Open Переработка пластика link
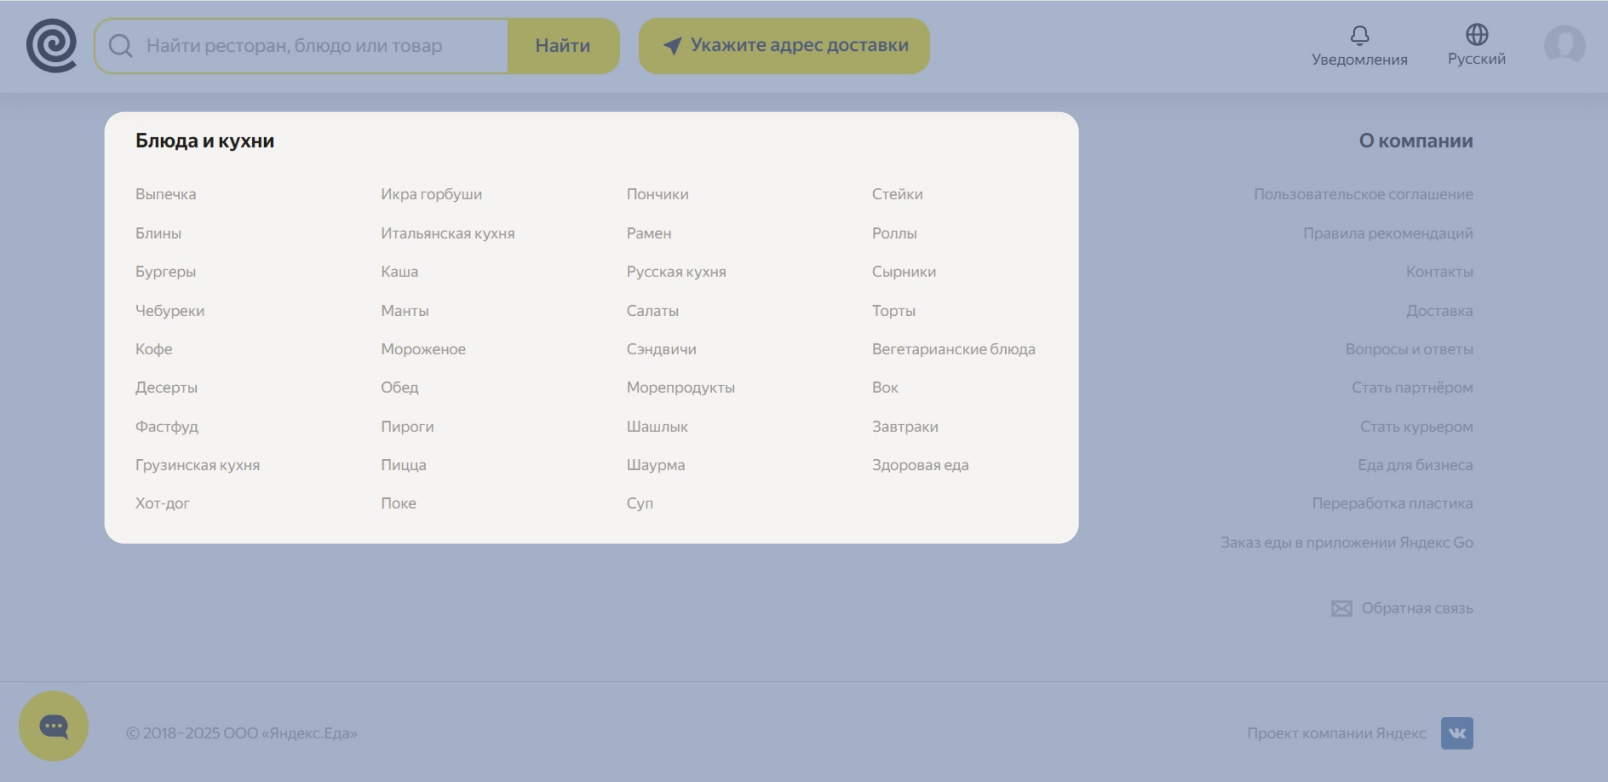The image size is (1608, 782). [1392, 504]
